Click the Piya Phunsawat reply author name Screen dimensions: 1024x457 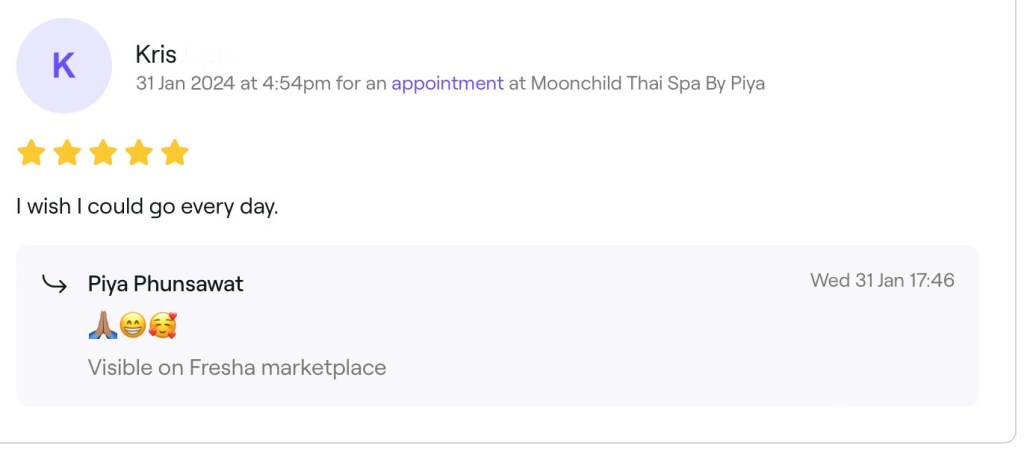click(x=166, y=284)
